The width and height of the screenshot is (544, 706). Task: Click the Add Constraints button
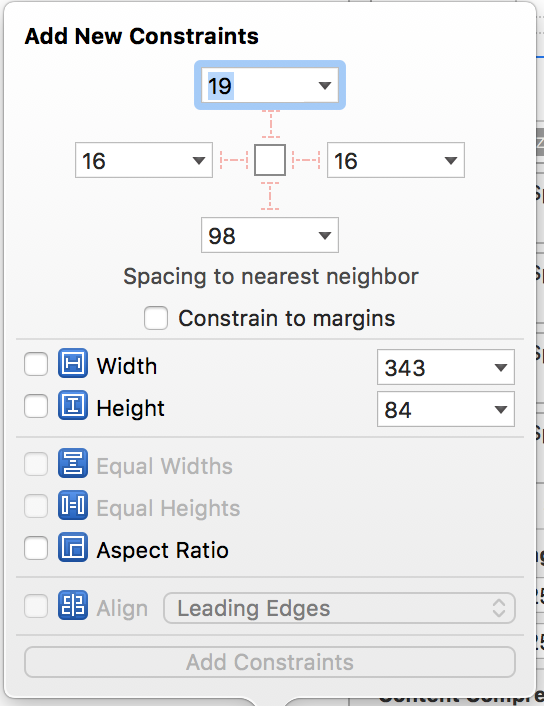[x=270, y=662]
